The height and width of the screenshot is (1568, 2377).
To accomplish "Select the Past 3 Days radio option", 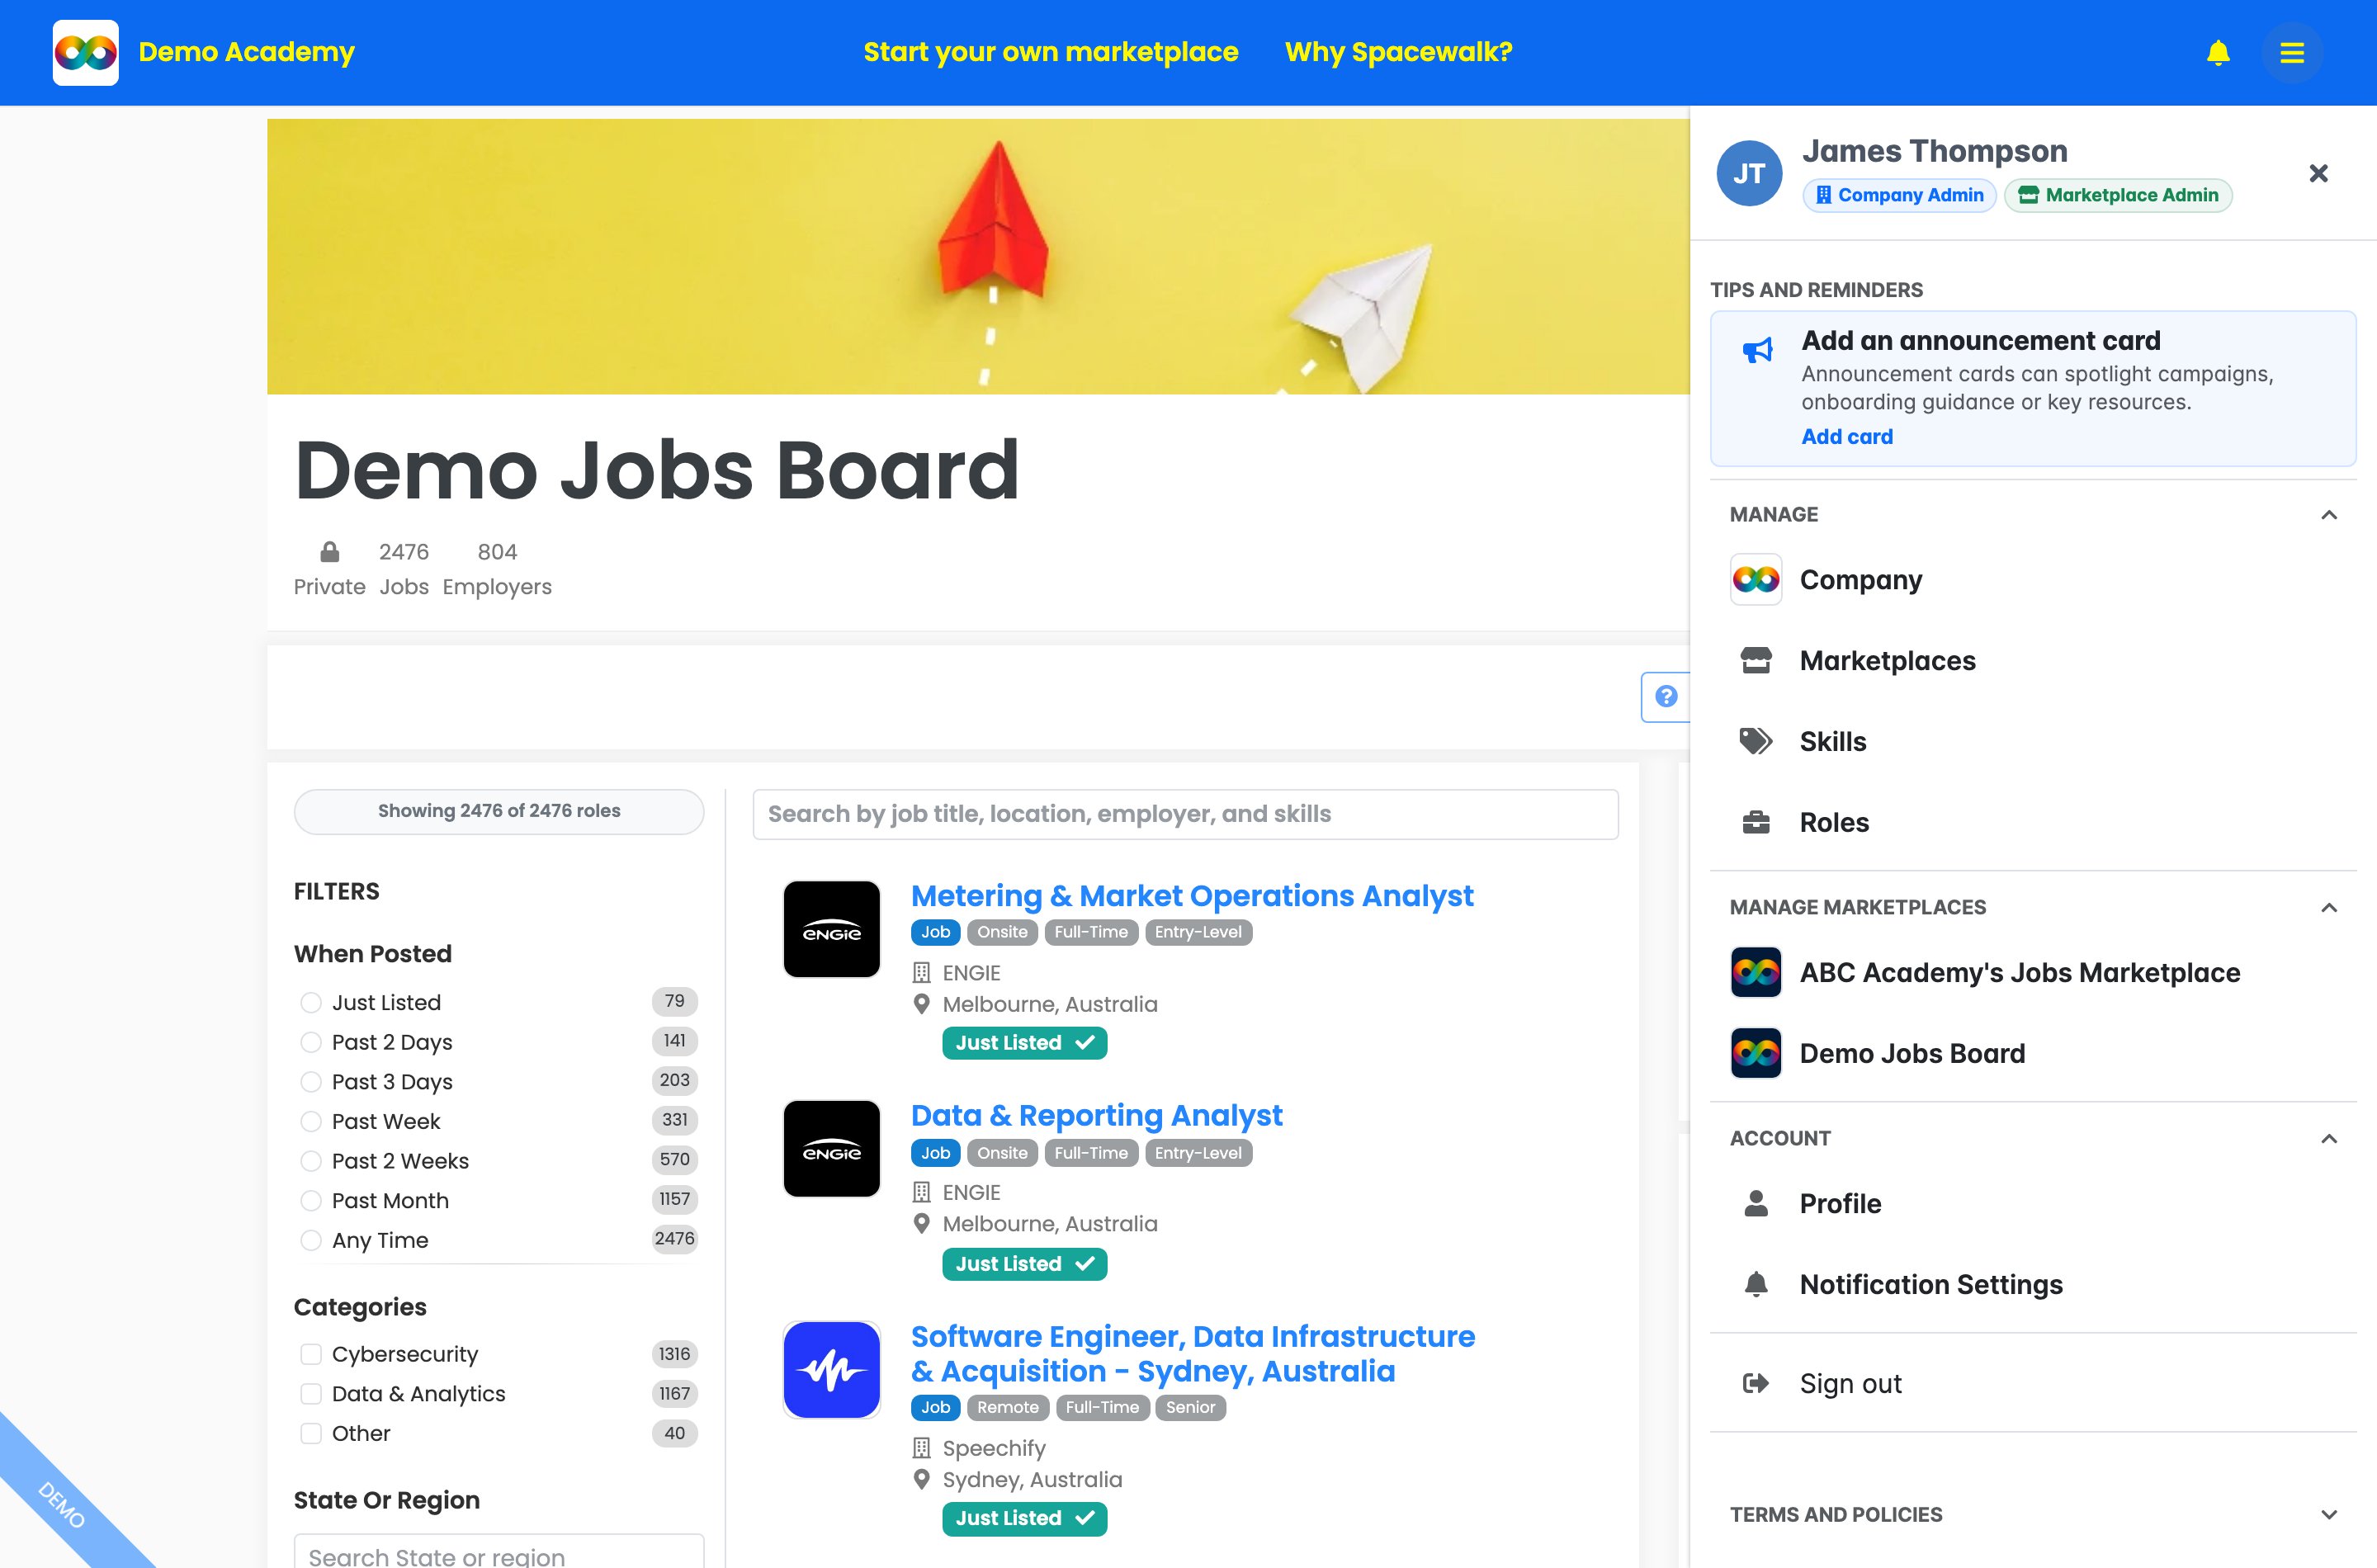I will pyautogui.click(x=311, y=1082).
